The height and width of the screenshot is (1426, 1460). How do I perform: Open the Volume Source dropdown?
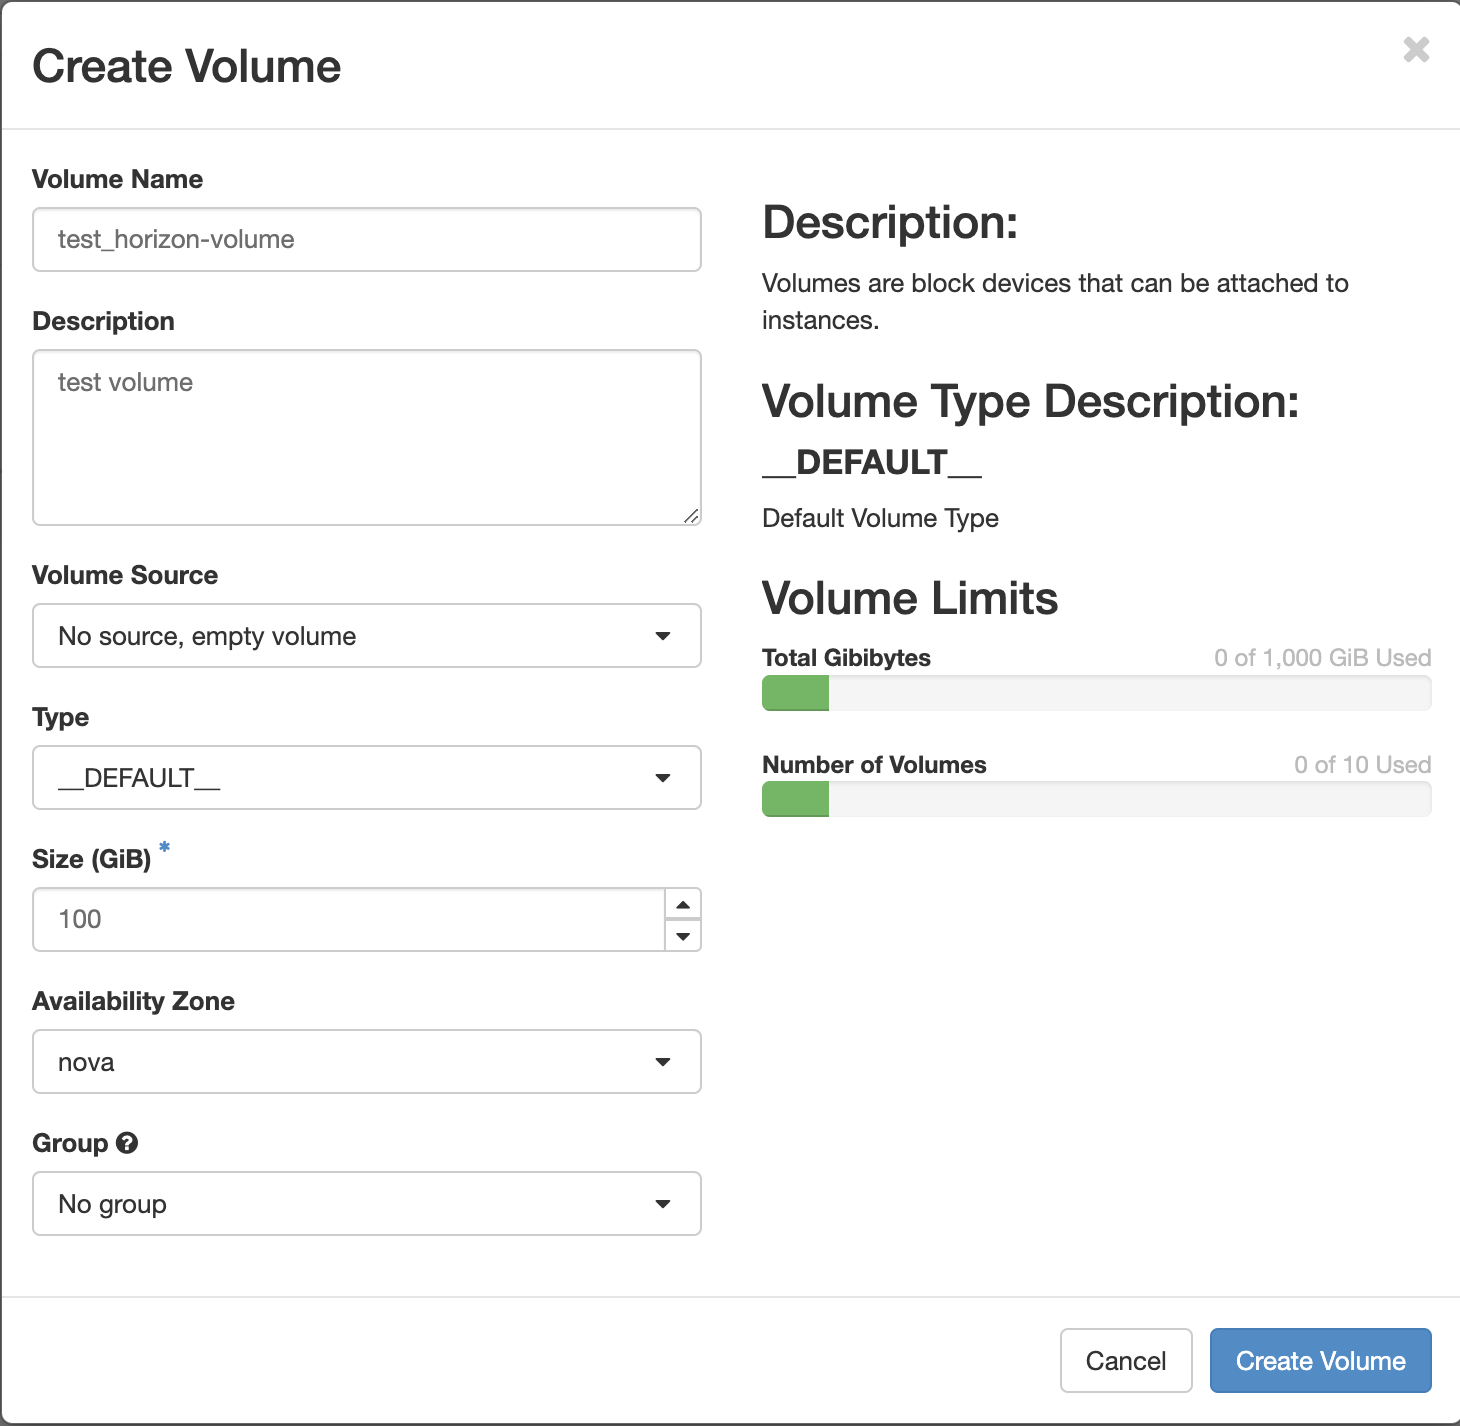pyautogui.click(x=367, y=636)
